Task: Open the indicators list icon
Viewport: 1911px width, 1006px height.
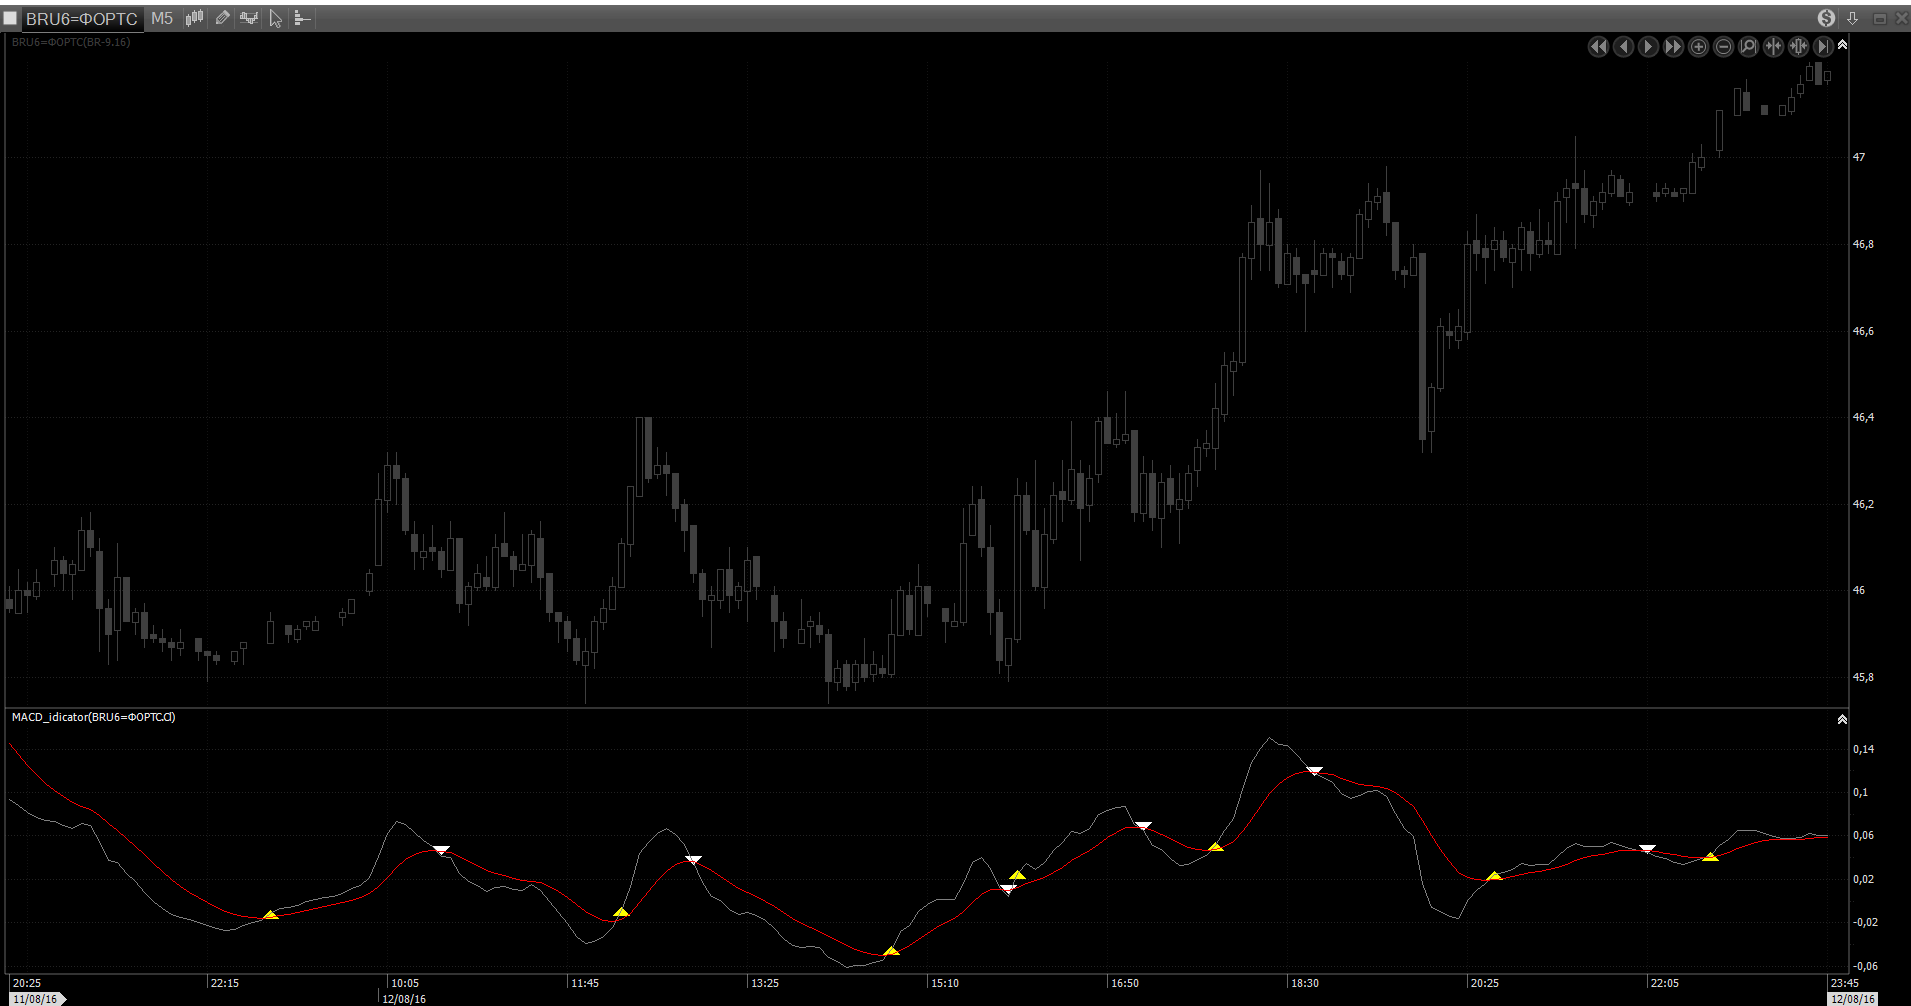Action: click(249, 18)
